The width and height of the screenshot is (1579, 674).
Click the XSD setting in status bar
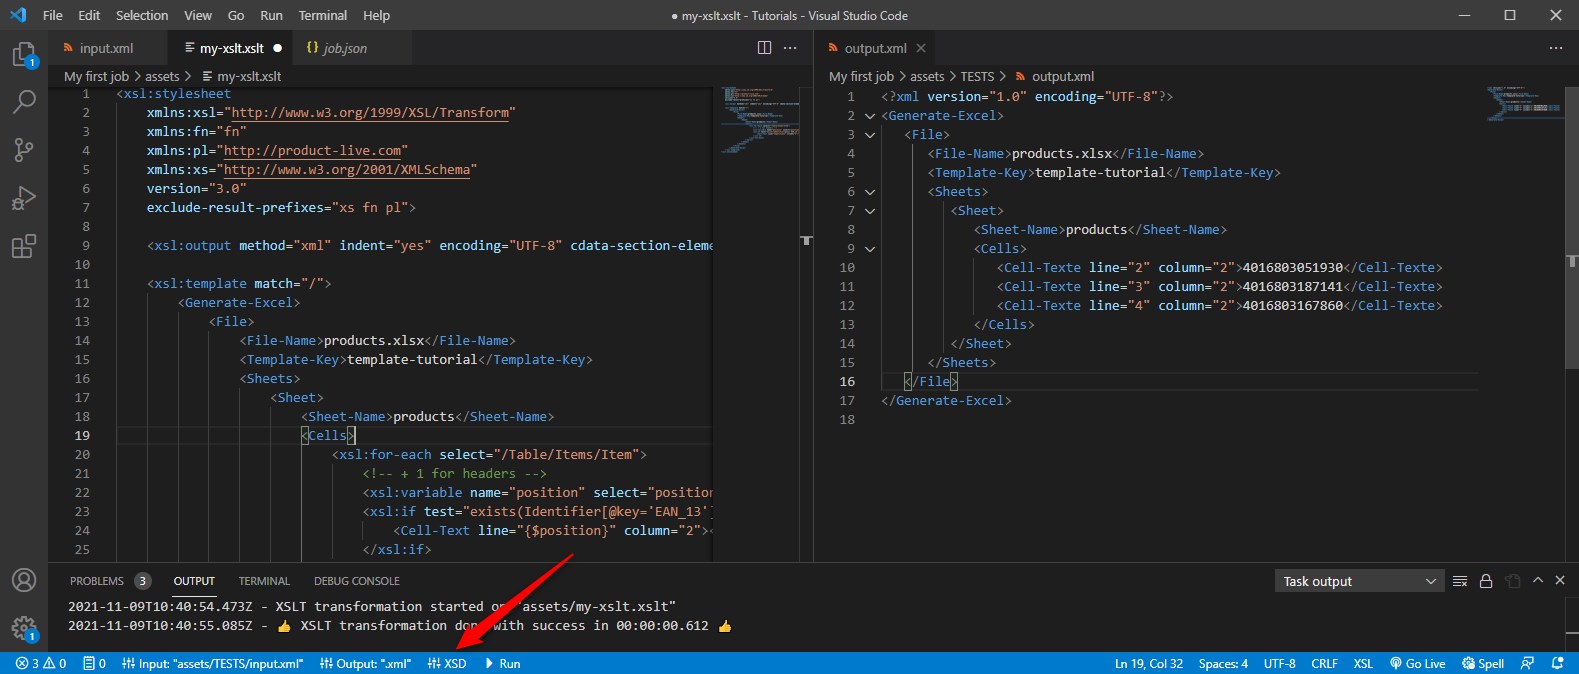pyautogui.click(x=447, y=664)
